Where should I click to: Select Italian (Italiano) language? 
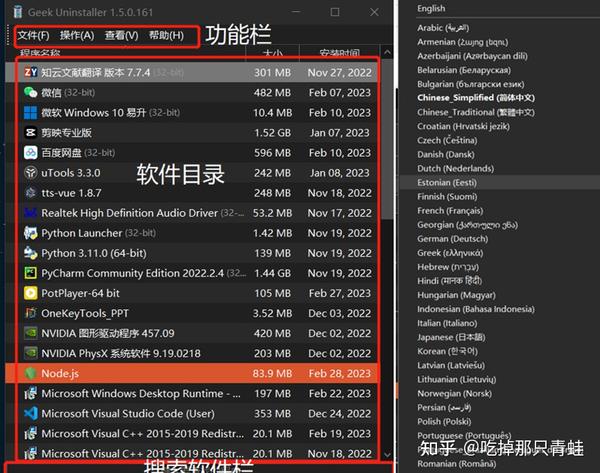(447, 323)
